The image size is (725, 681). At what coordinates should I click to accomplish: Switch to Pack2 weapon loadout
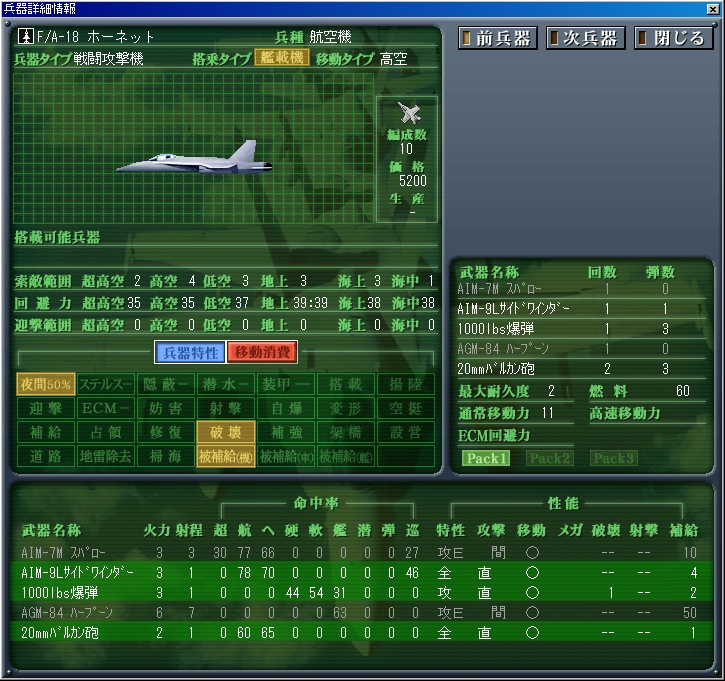point(550,458)
